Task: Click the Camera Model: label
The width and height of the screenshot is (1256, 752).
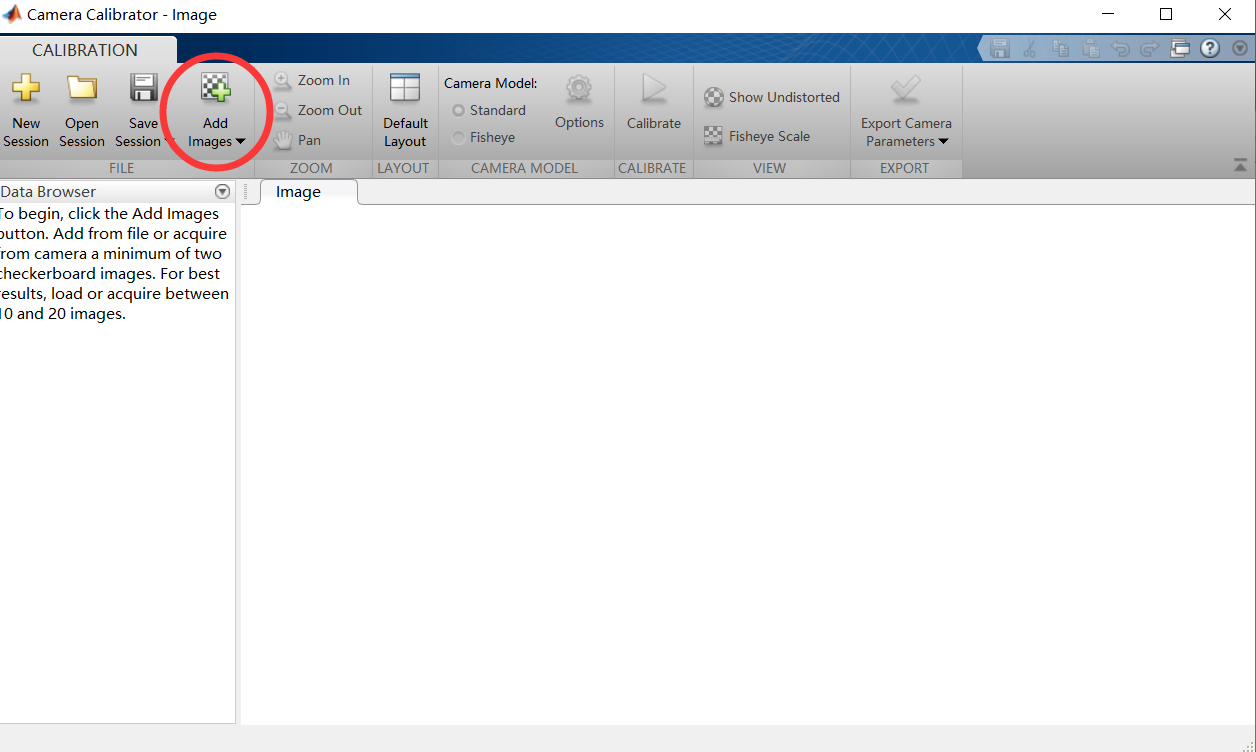Action: coord(491,83)
